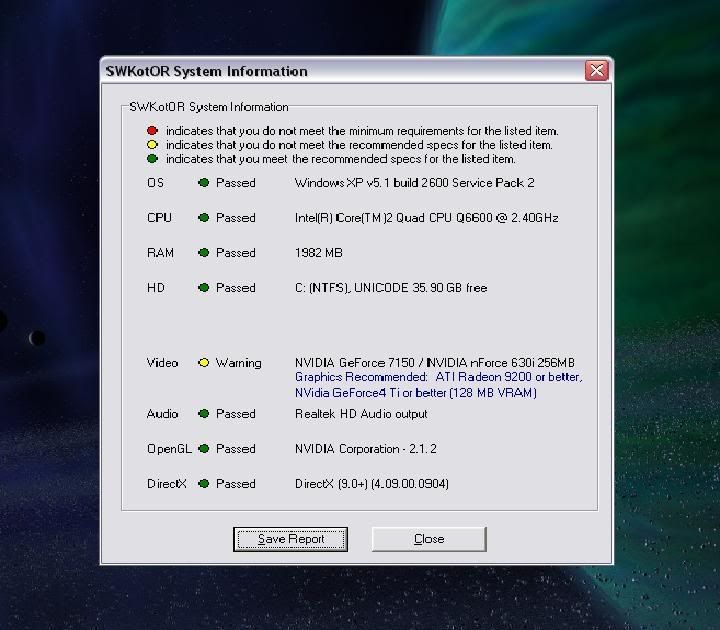This screenshot has width=720, height=630.
Task: Click the green status dot for HD
Action: point(203,288)
